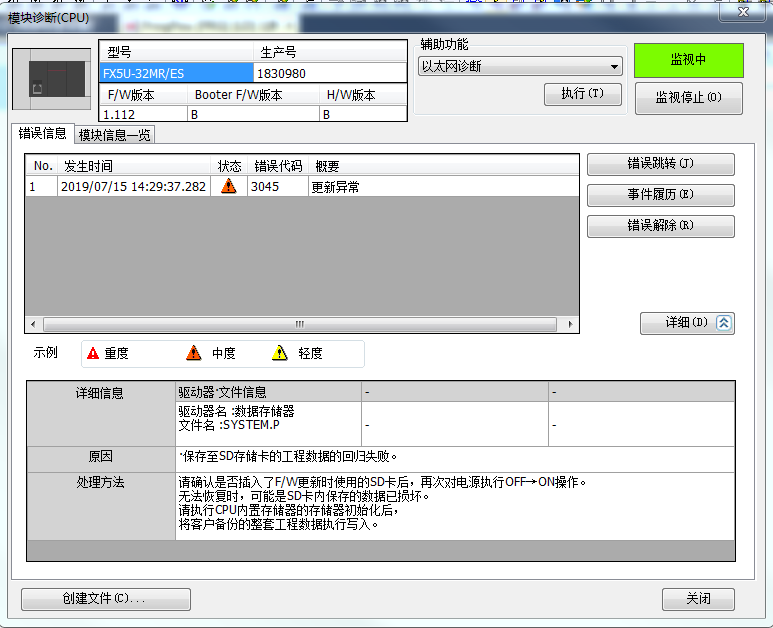Switch to the 模块信息一览 tab
The width and height of the screenshot is (773, 628).
click(115, 135)
